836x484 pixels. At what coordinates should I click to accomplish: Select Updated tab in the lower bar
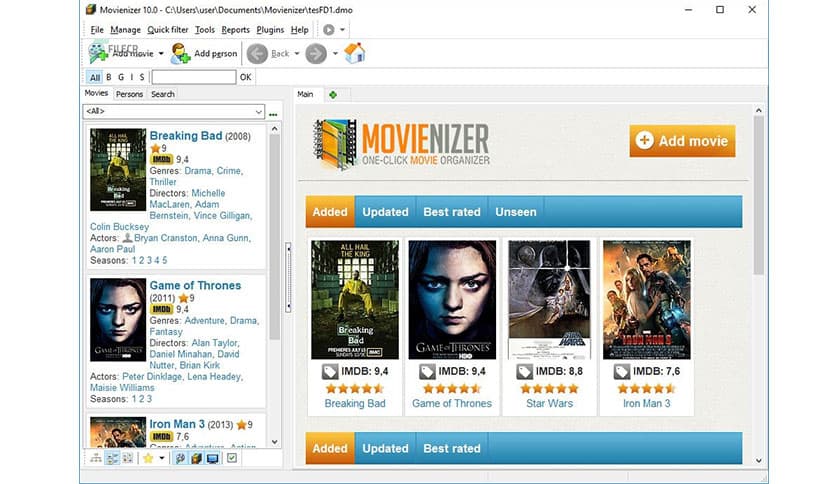[385, 448]
